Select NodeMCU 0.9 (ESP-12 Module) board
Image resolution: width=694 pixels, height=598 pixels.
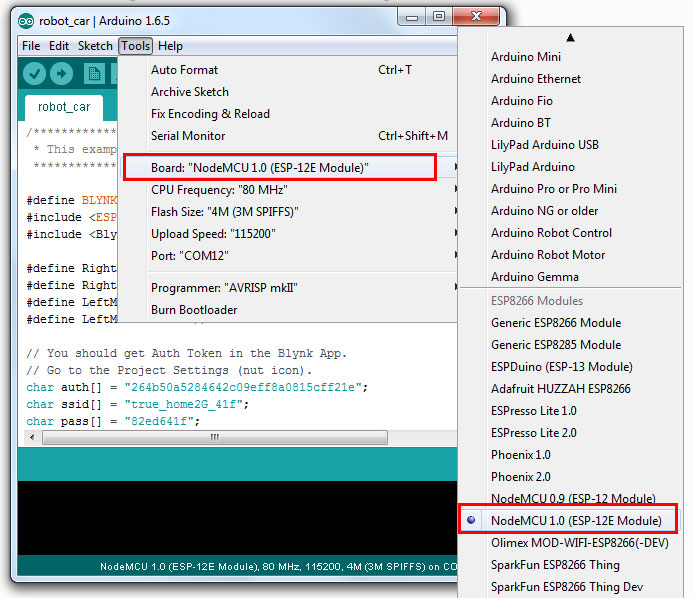[x=570, y=498]
